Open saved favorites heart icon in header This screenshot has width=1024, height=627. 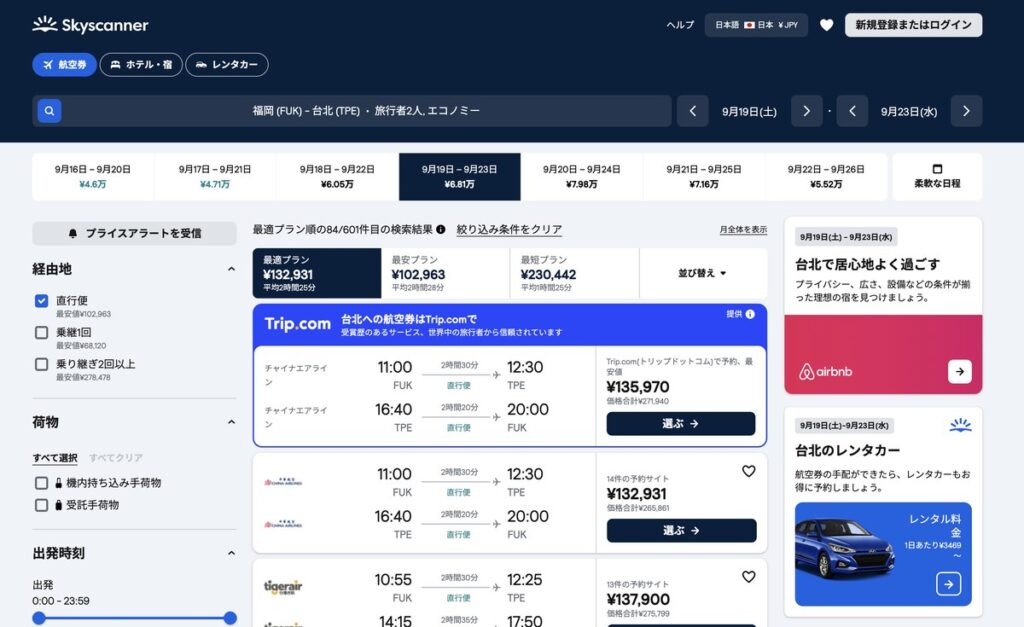(x=826, y=25)
